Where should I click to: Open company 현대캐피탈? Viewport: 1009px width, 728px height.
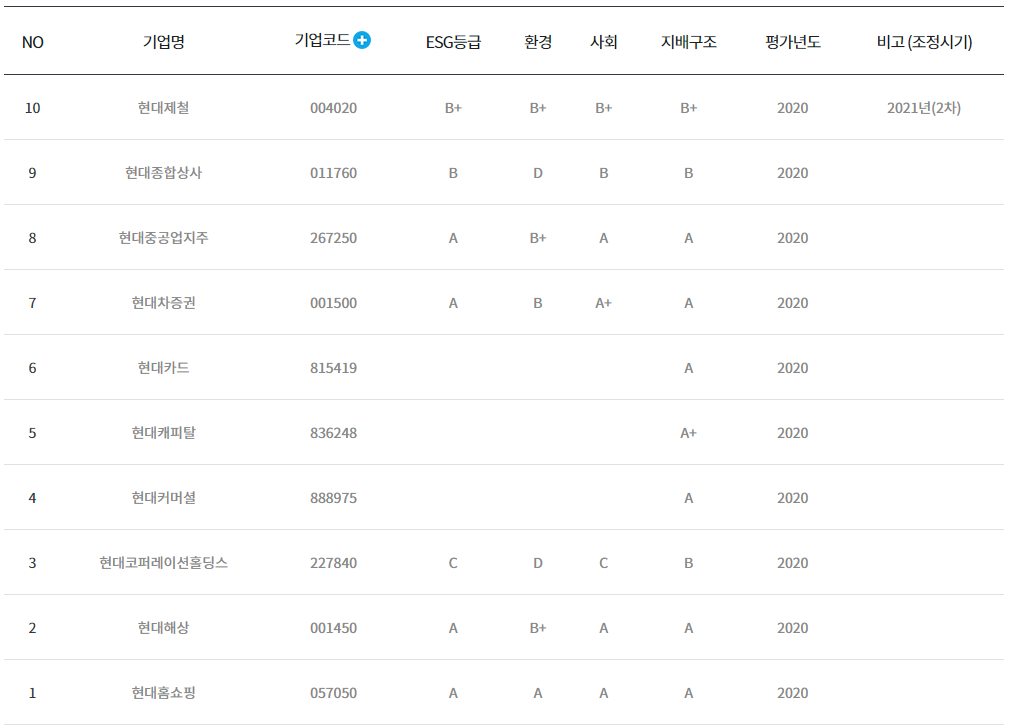163,433
